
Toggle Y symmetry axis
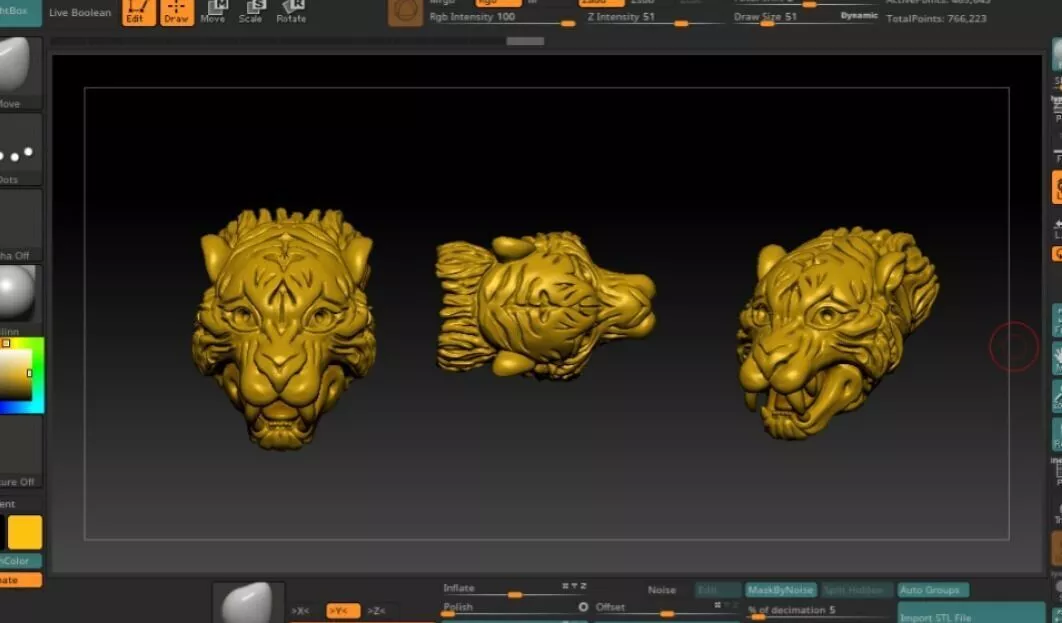coord(343,611)
